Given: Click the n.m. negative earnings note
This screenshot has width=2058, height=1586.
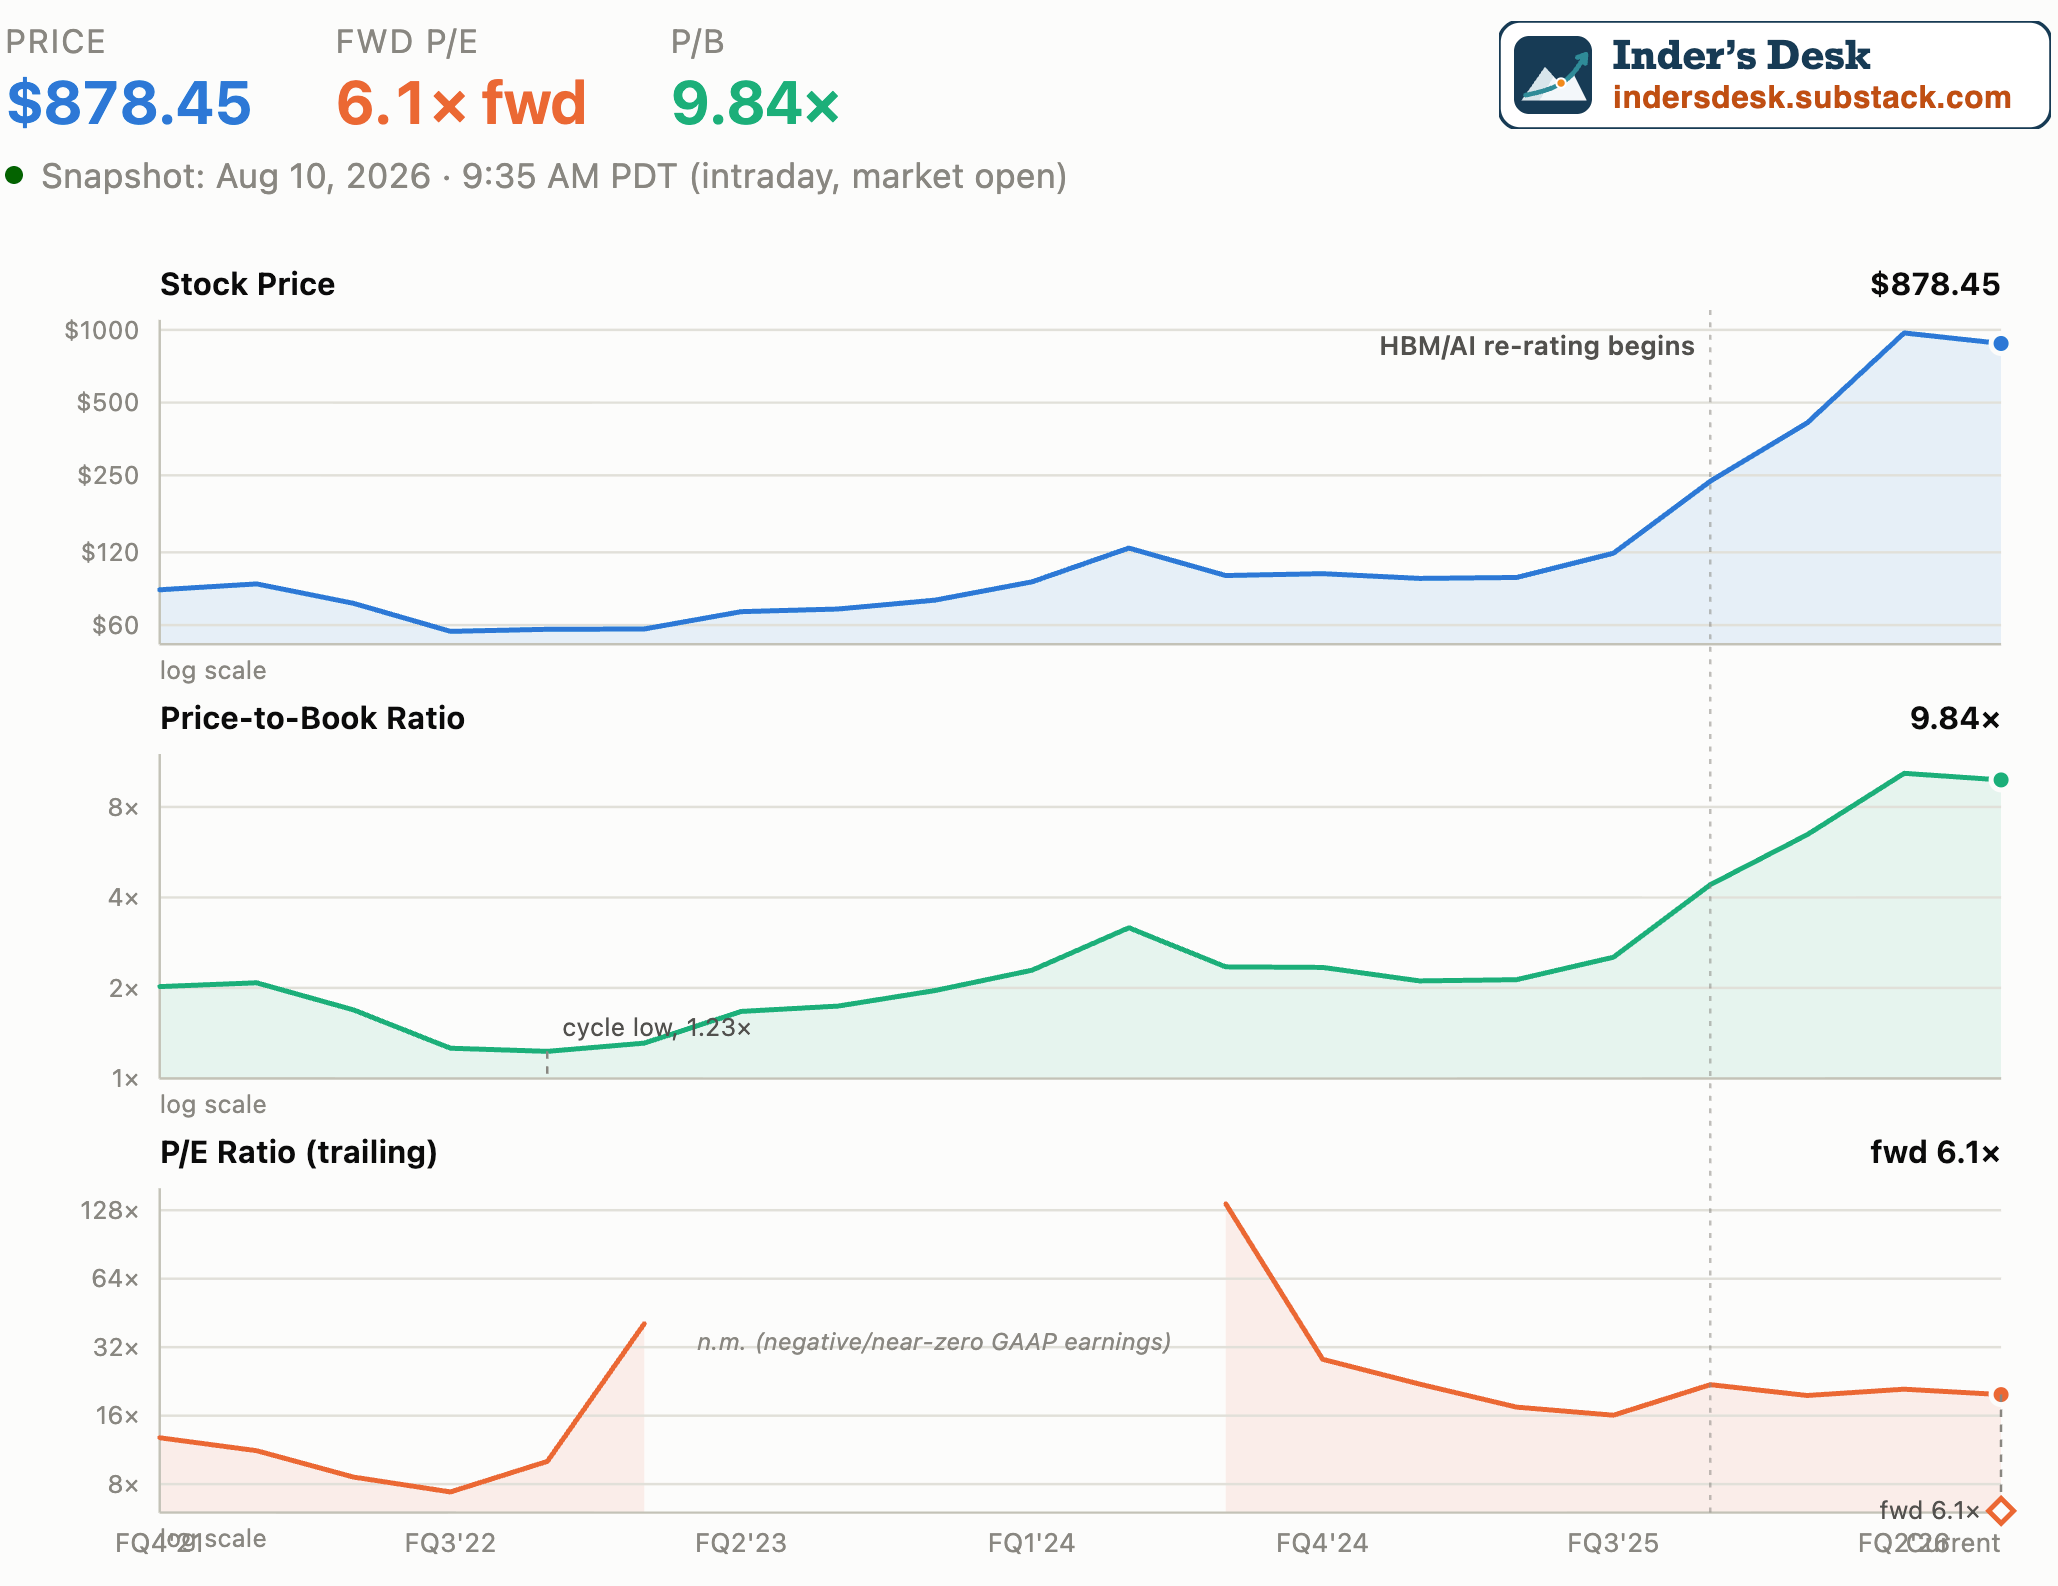Looking at the screenshot, I should [934, 1341].
